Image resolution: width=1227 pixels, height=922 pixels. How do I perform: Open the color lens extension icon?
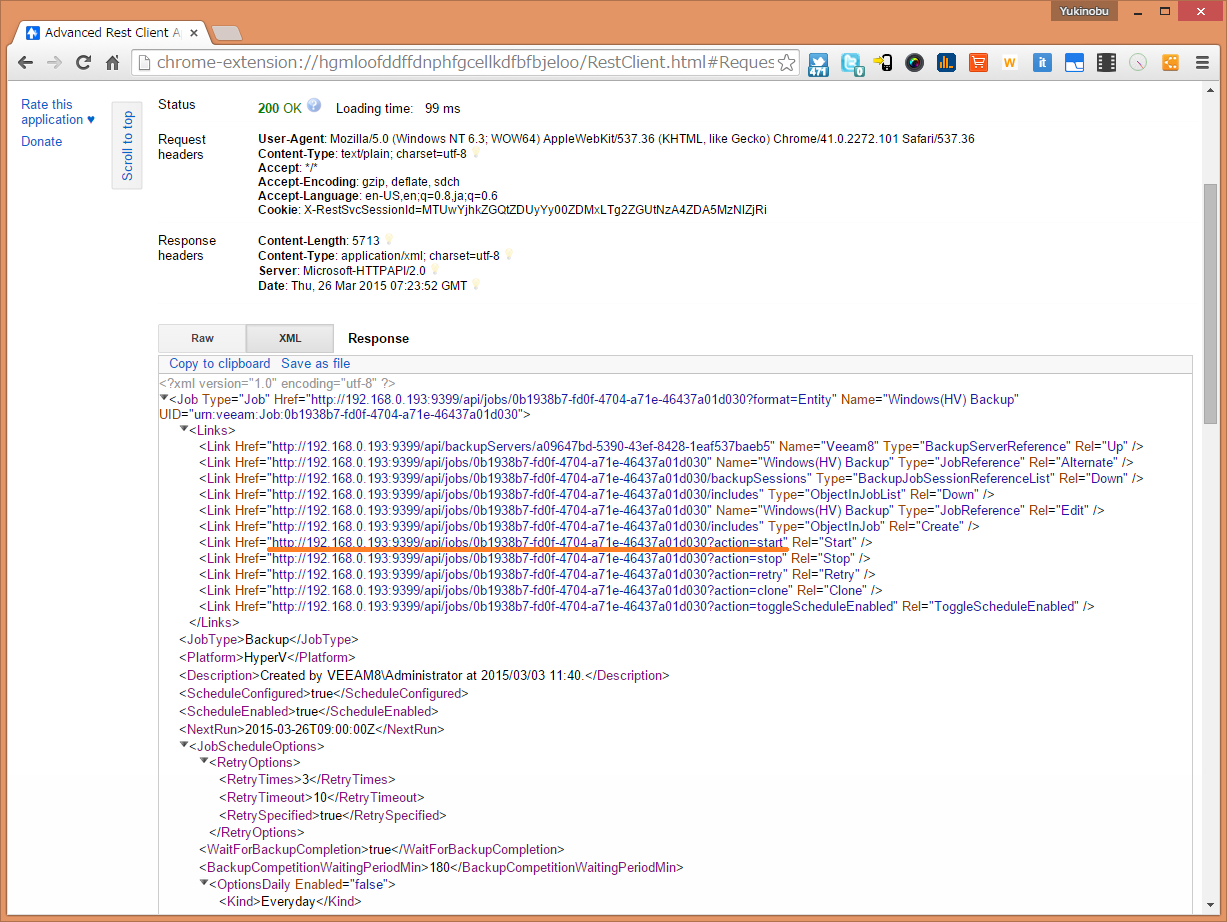914,63
